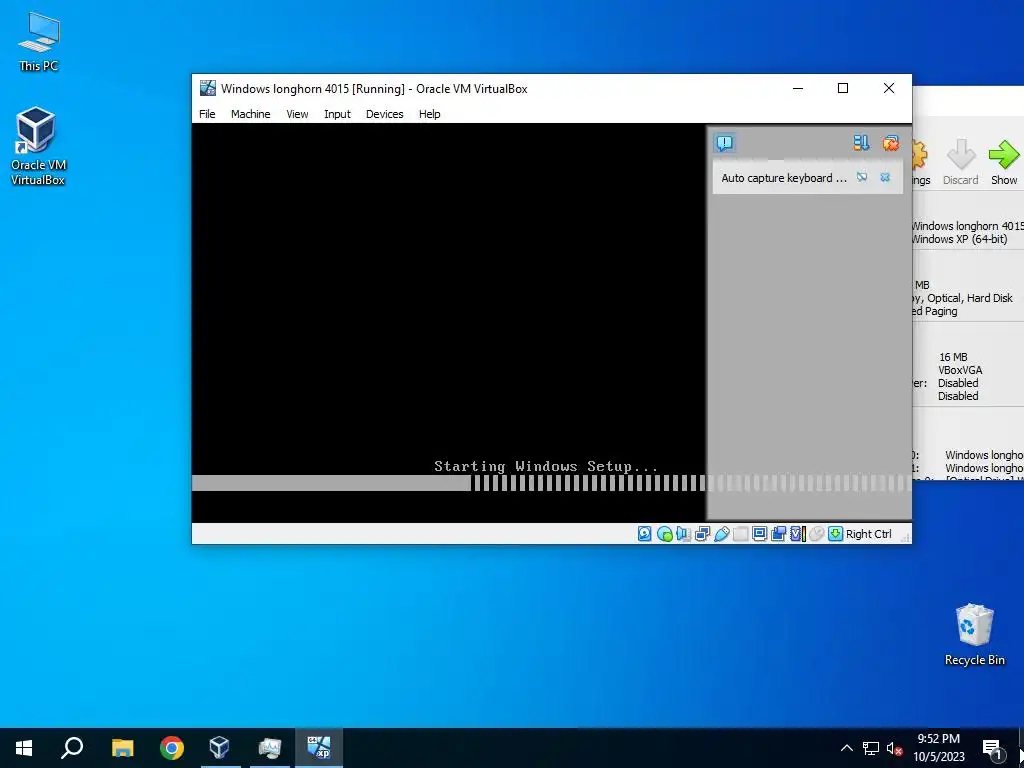Click 'VBoxVGA' graphics controller text in Manager
The image size is (1024, 768).
(960, 370)
